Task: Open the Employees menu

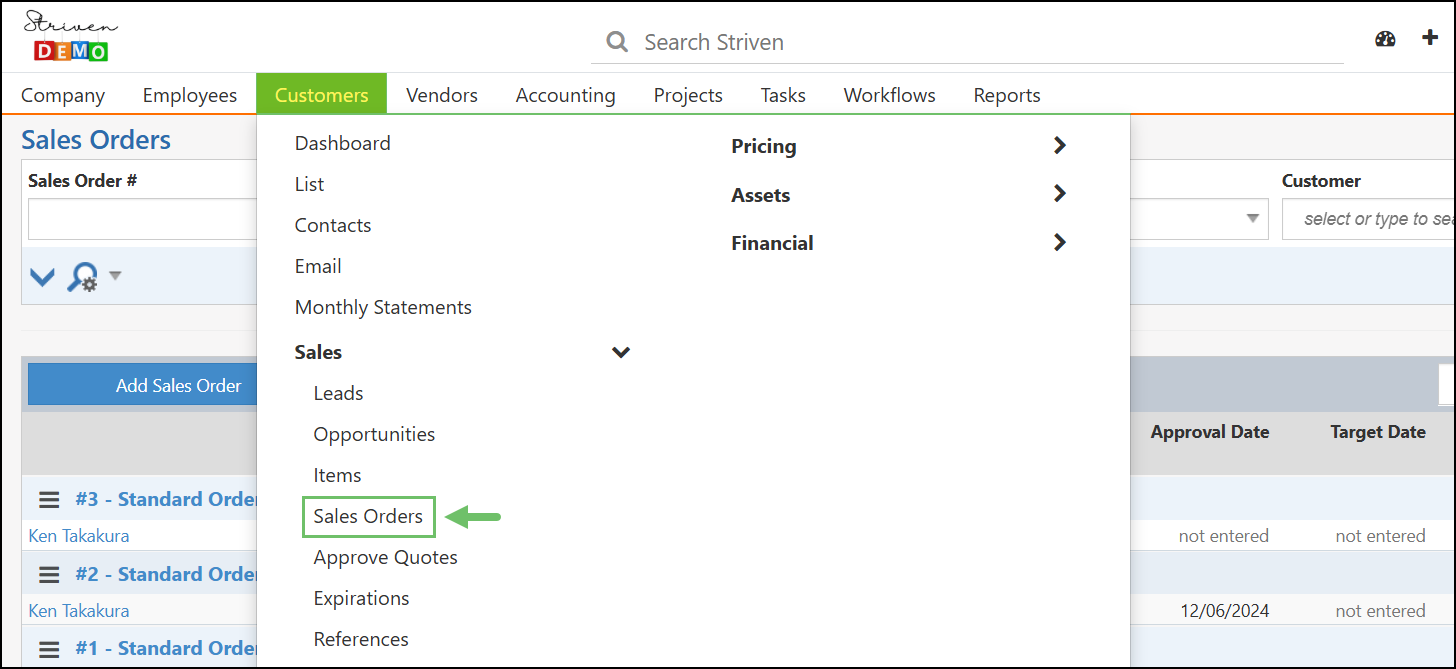Action: click(x=190, y=95)
